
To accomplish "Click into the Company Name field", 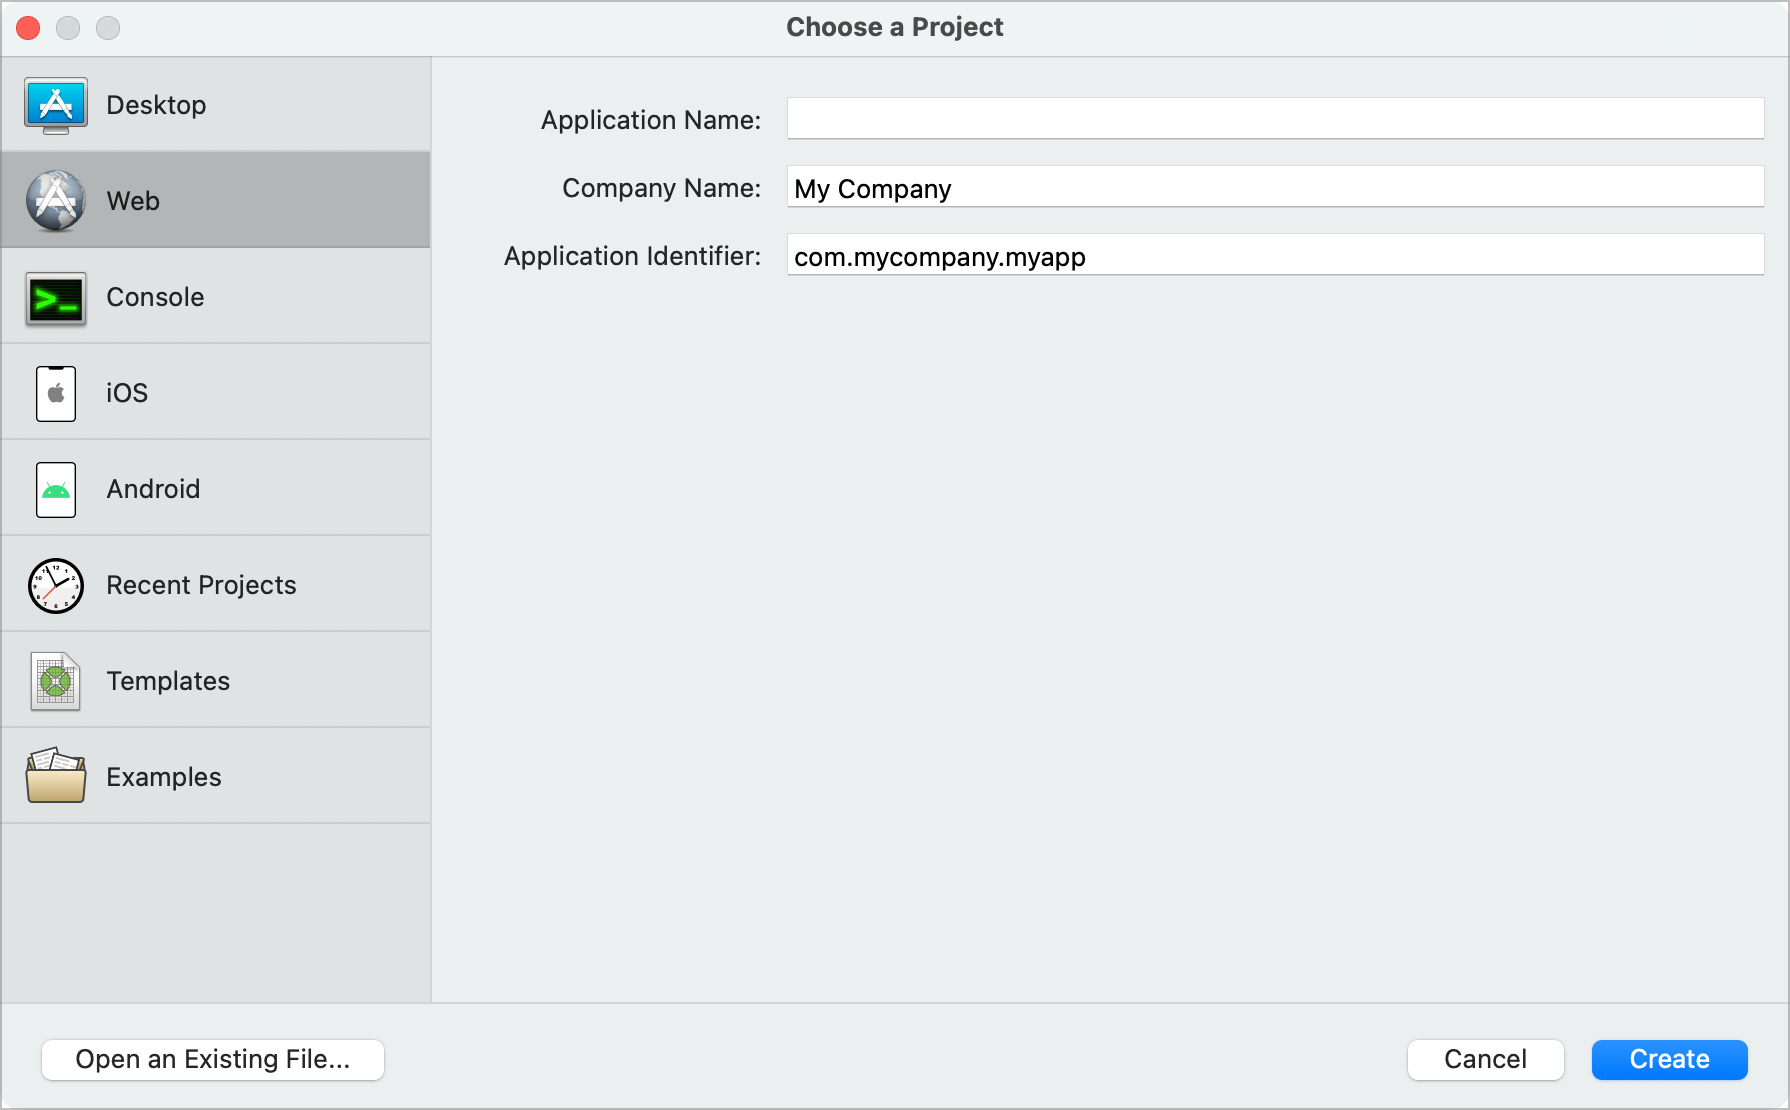I will (1275, 188).
